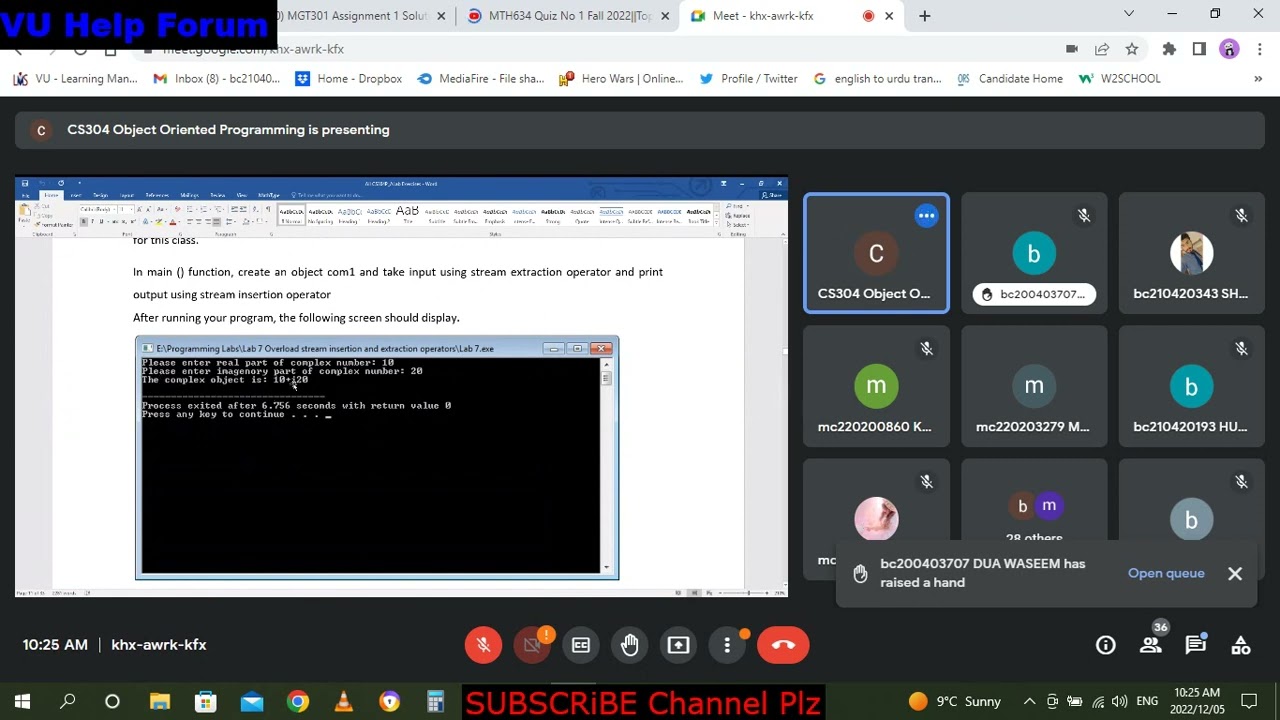Open the Windows Start menu
The height and width of the screenshot is (720, 1280).
[22, 702]
